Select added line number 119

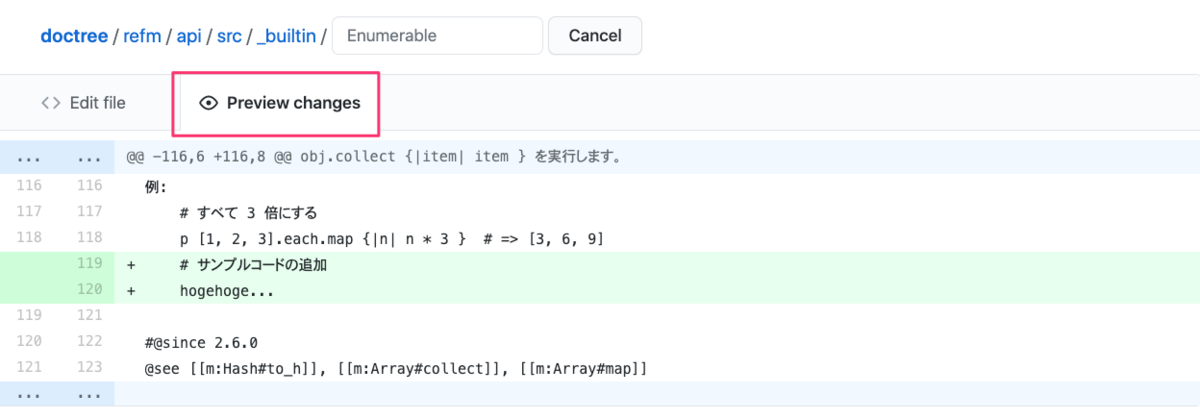(87, 265)
